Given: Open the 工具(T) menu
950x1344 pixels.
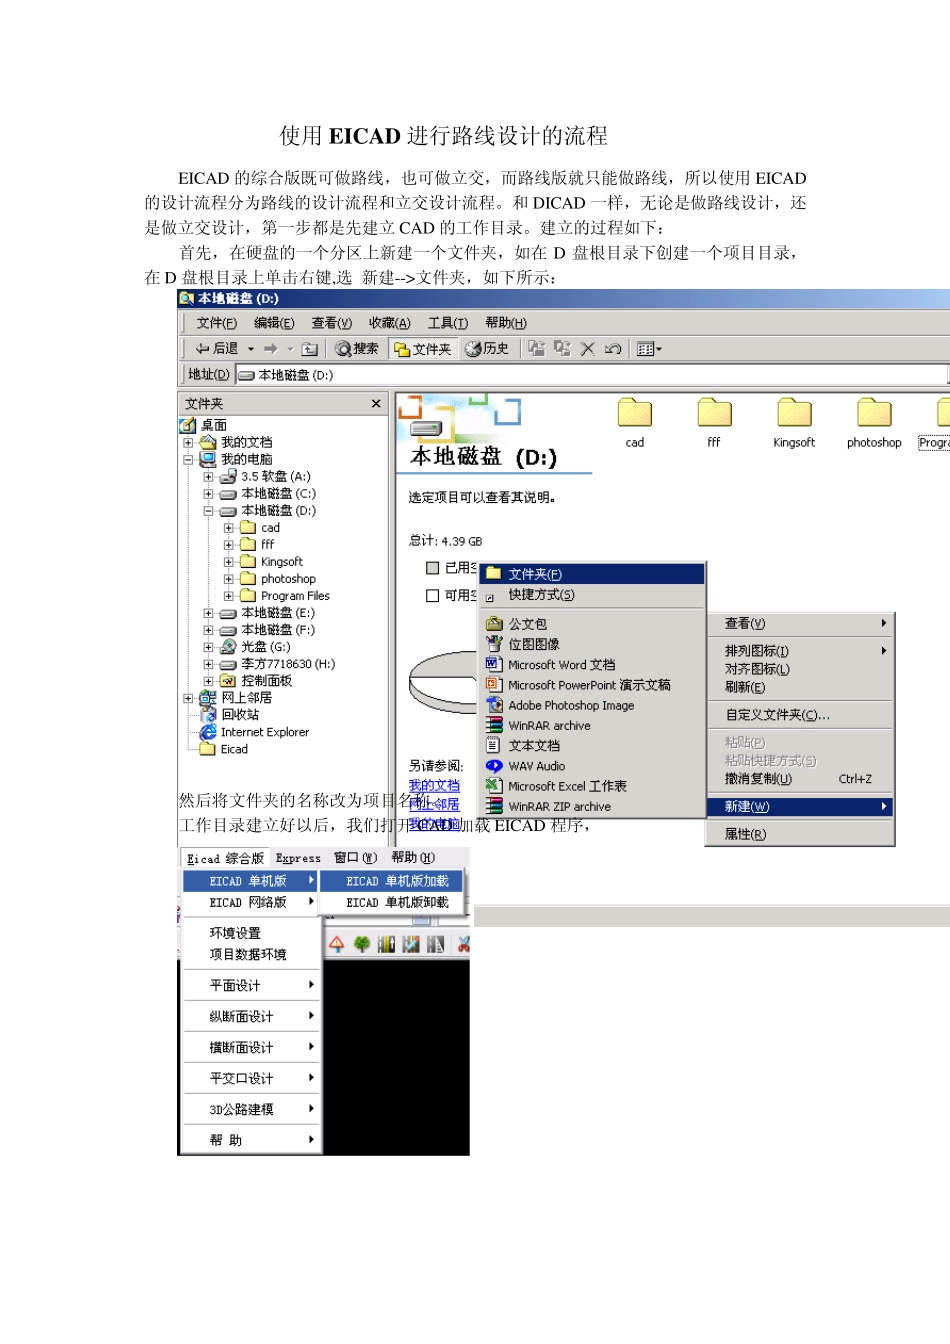Looking at the screenshot, I should (447, 323).
